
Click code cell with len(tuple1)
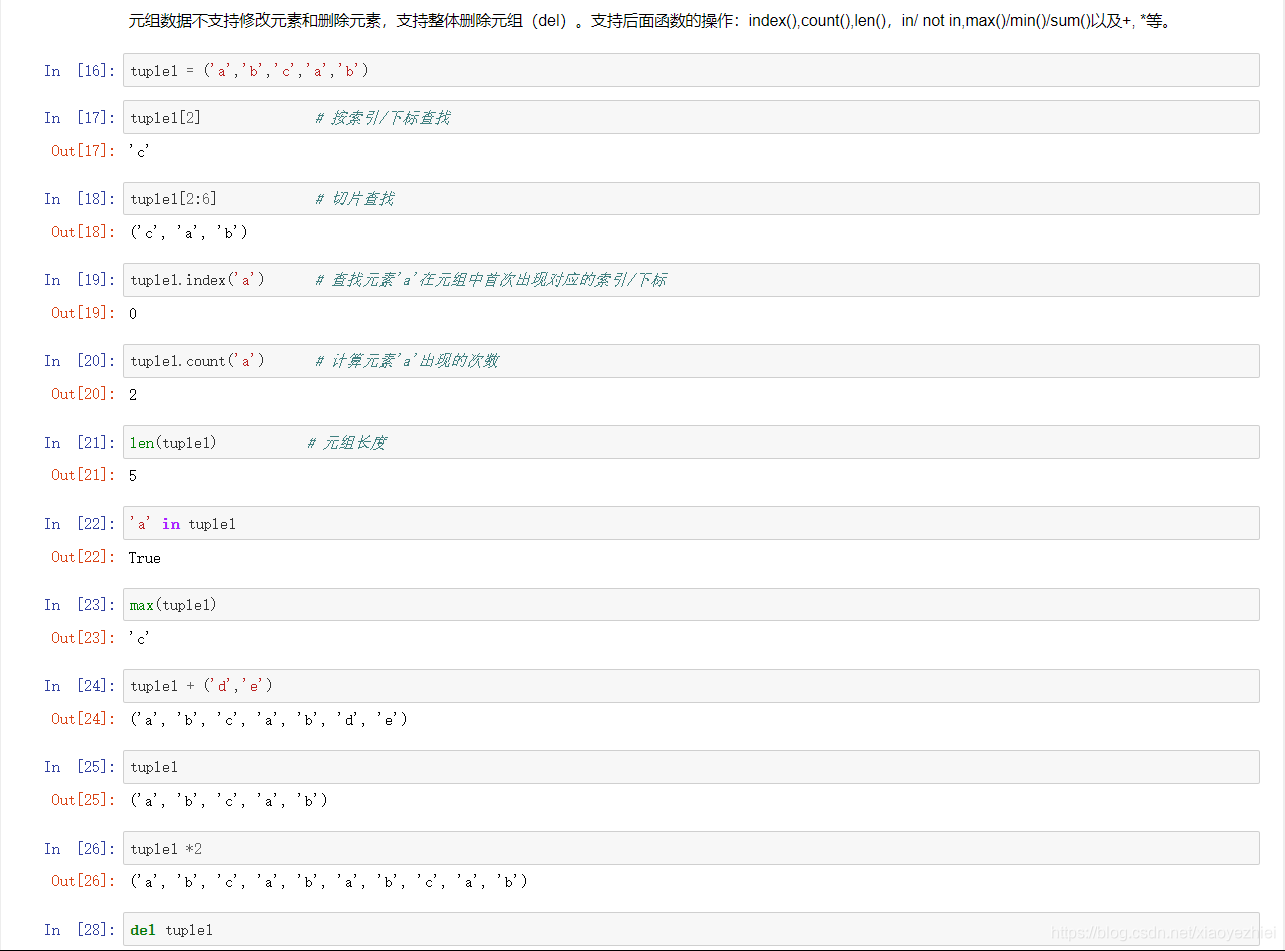point(691,442)
